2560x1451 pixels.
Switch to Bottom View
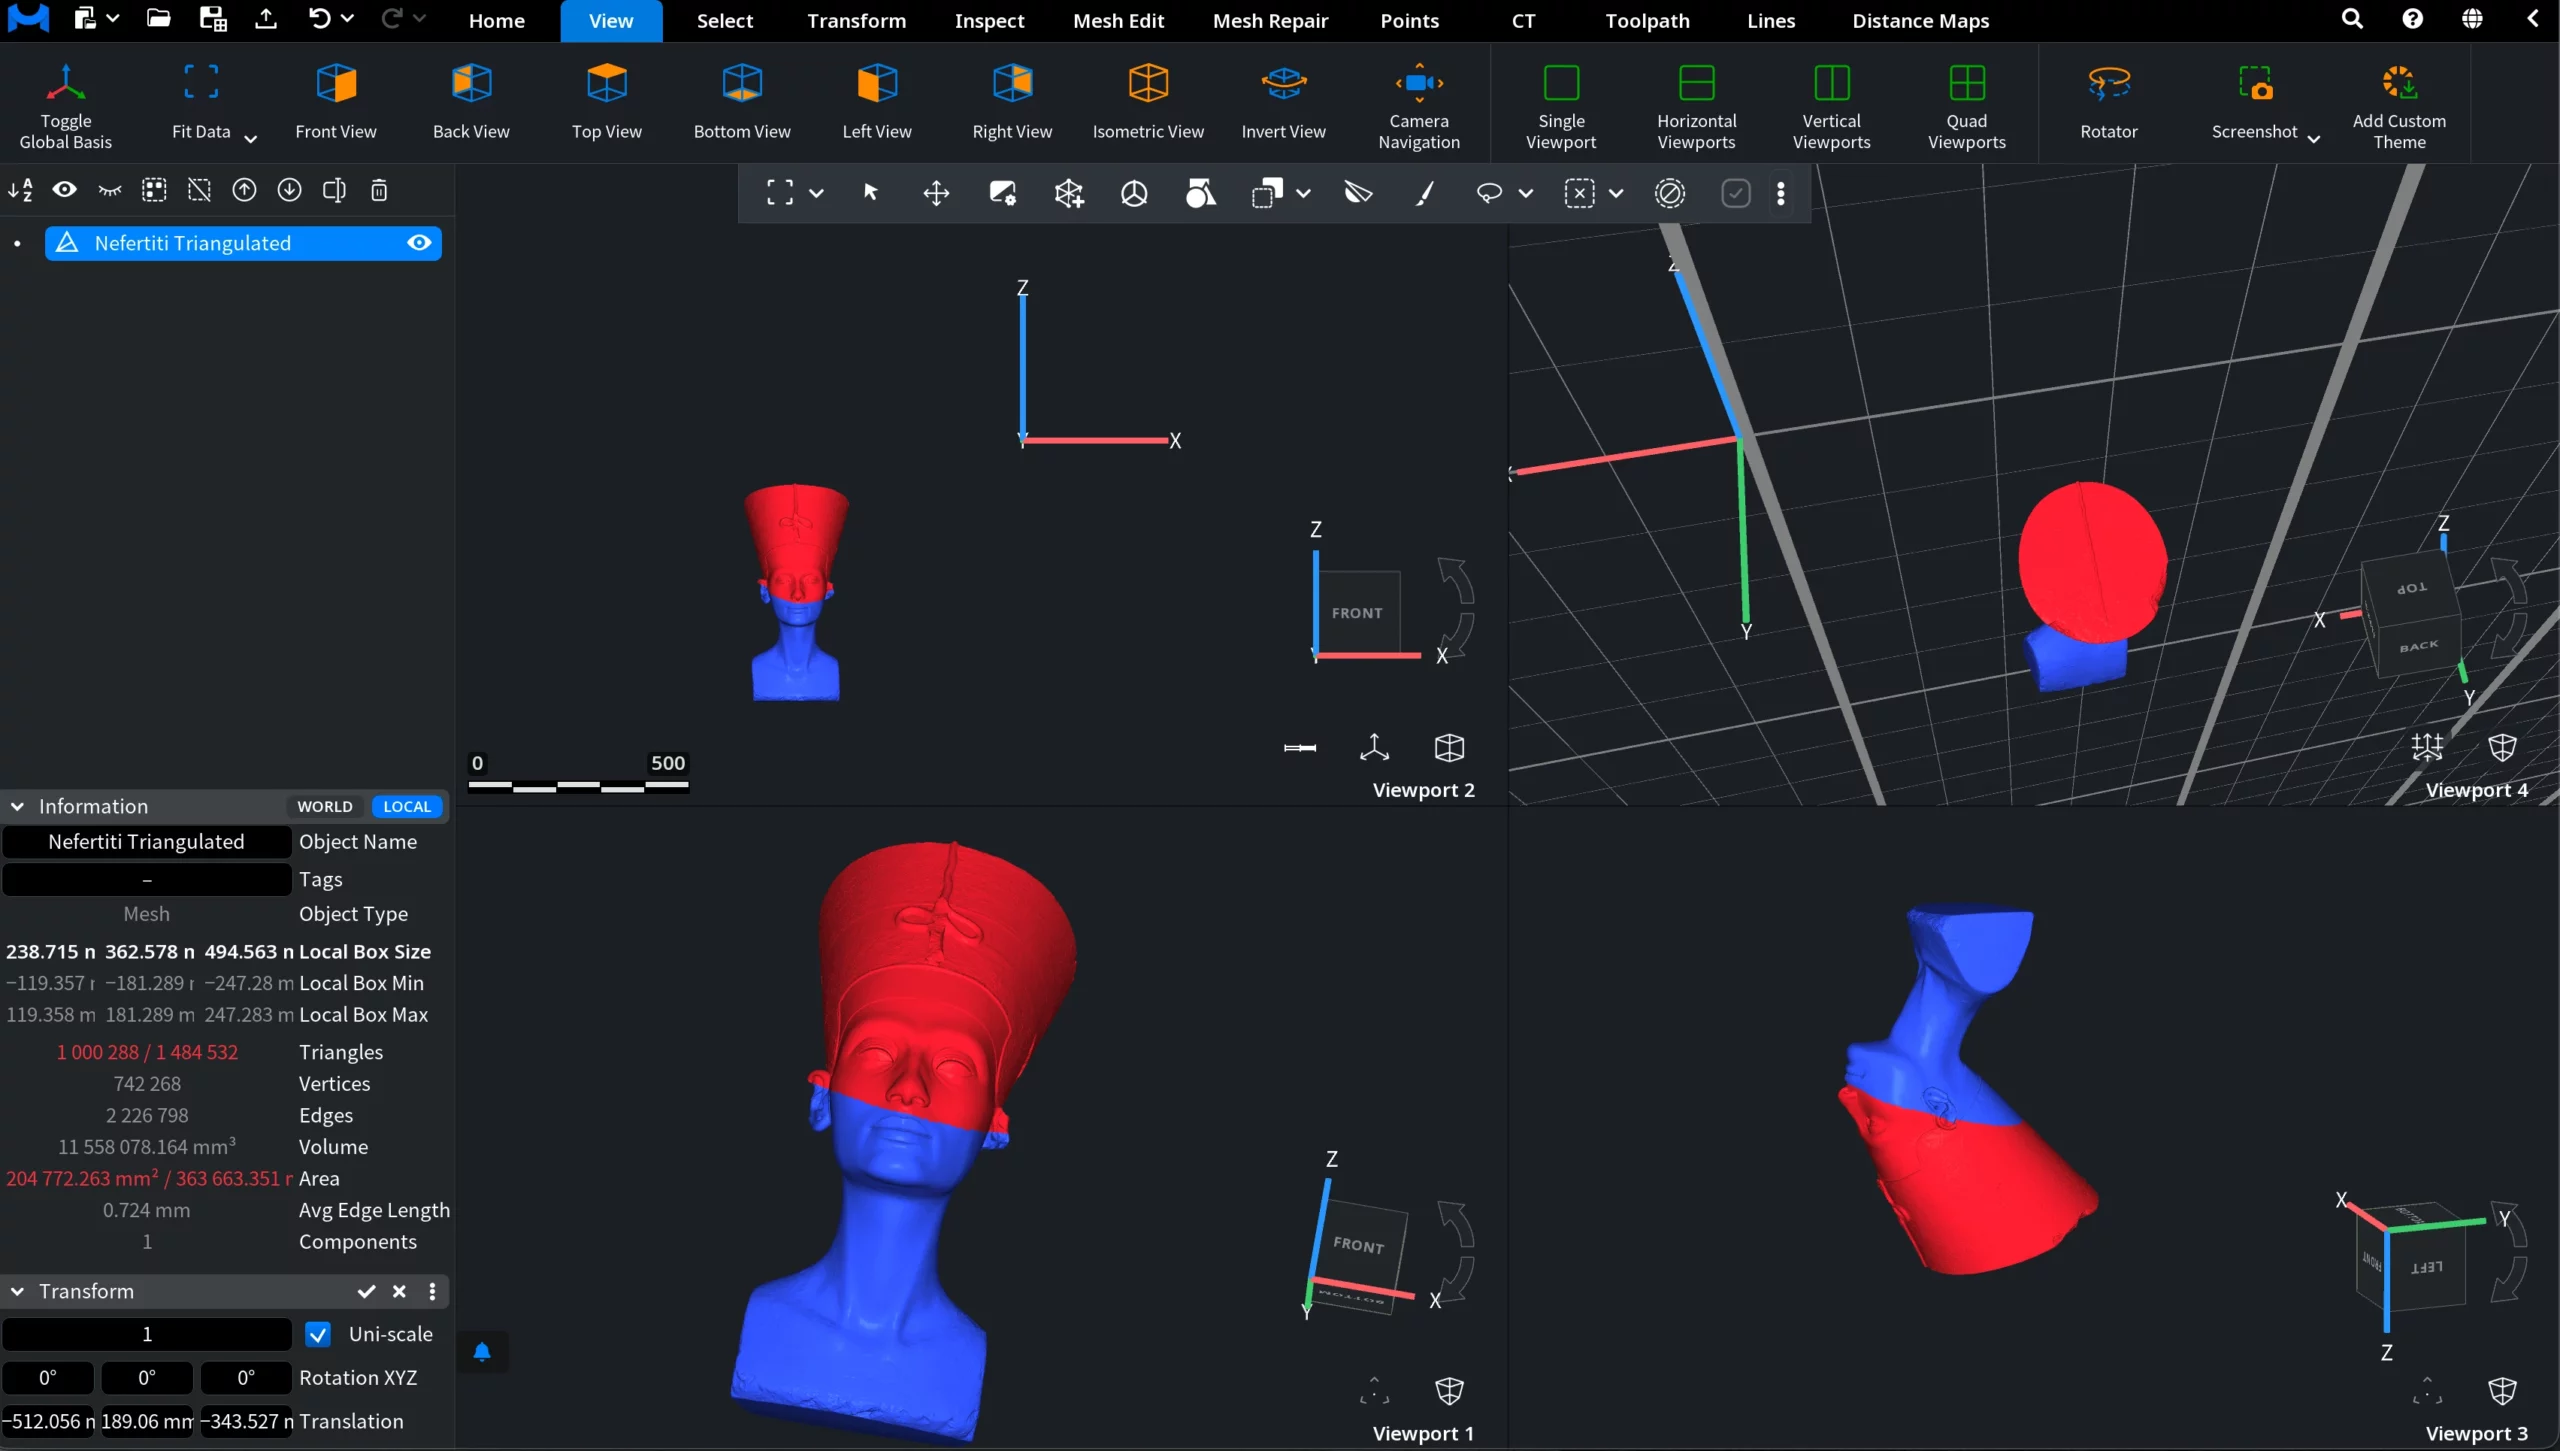point(742,104)
